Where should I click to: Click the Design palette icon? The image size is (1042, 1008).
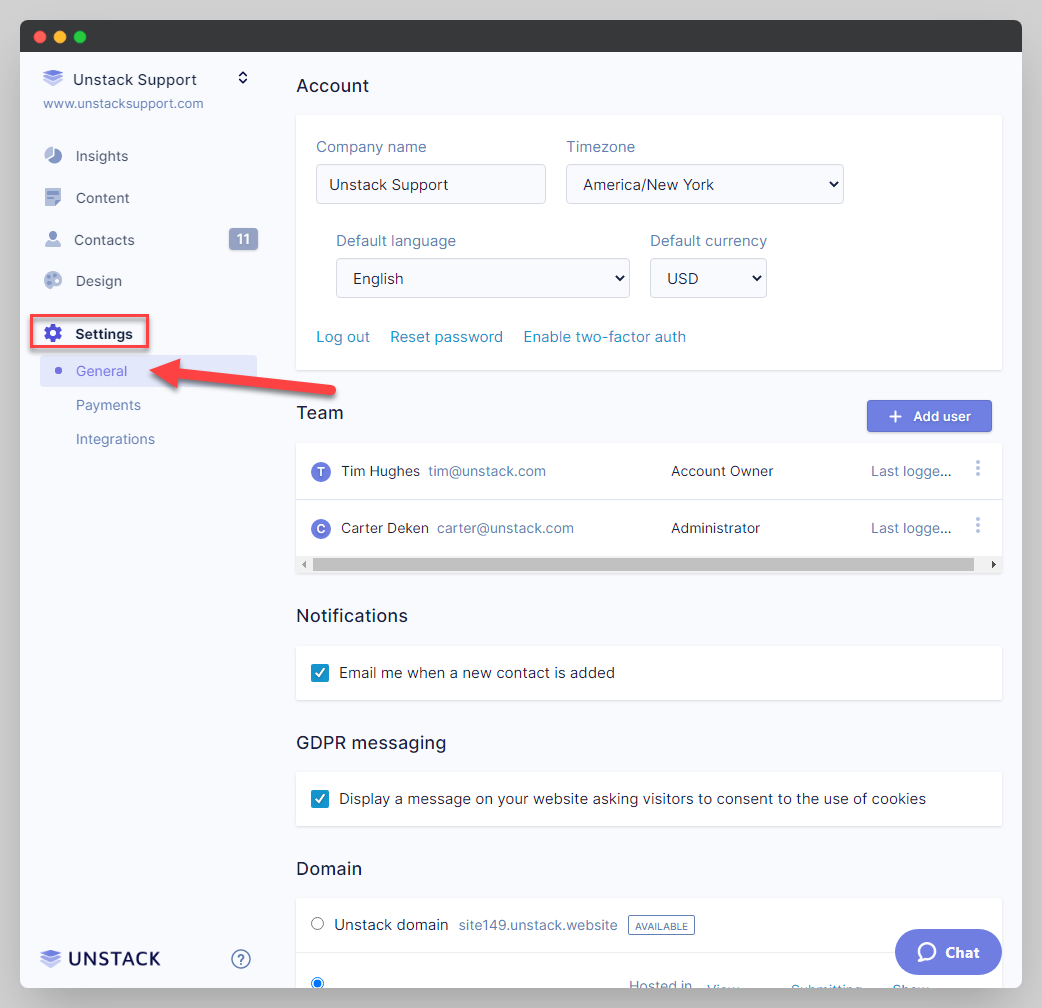(x=53, y=280)
